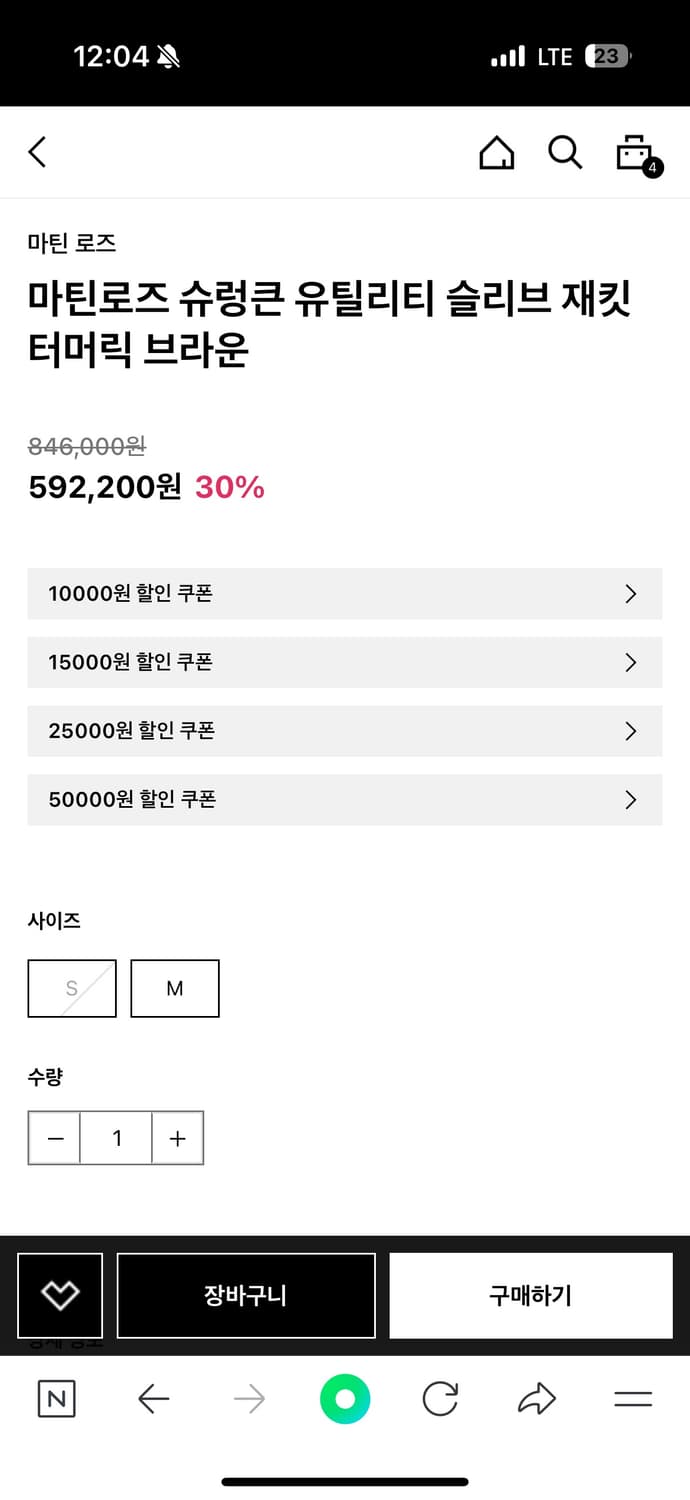690x1500 pixels.
Task: Share this product page via share icon
Action: tap(537, 1399)
